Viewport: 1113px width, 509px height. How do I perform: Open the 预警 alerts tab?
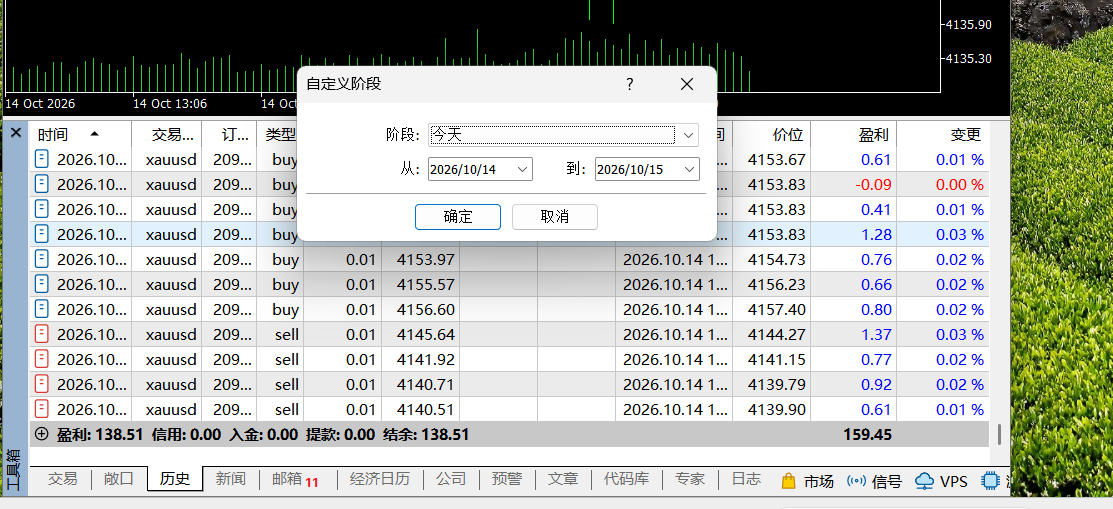[x=506, y=479]
